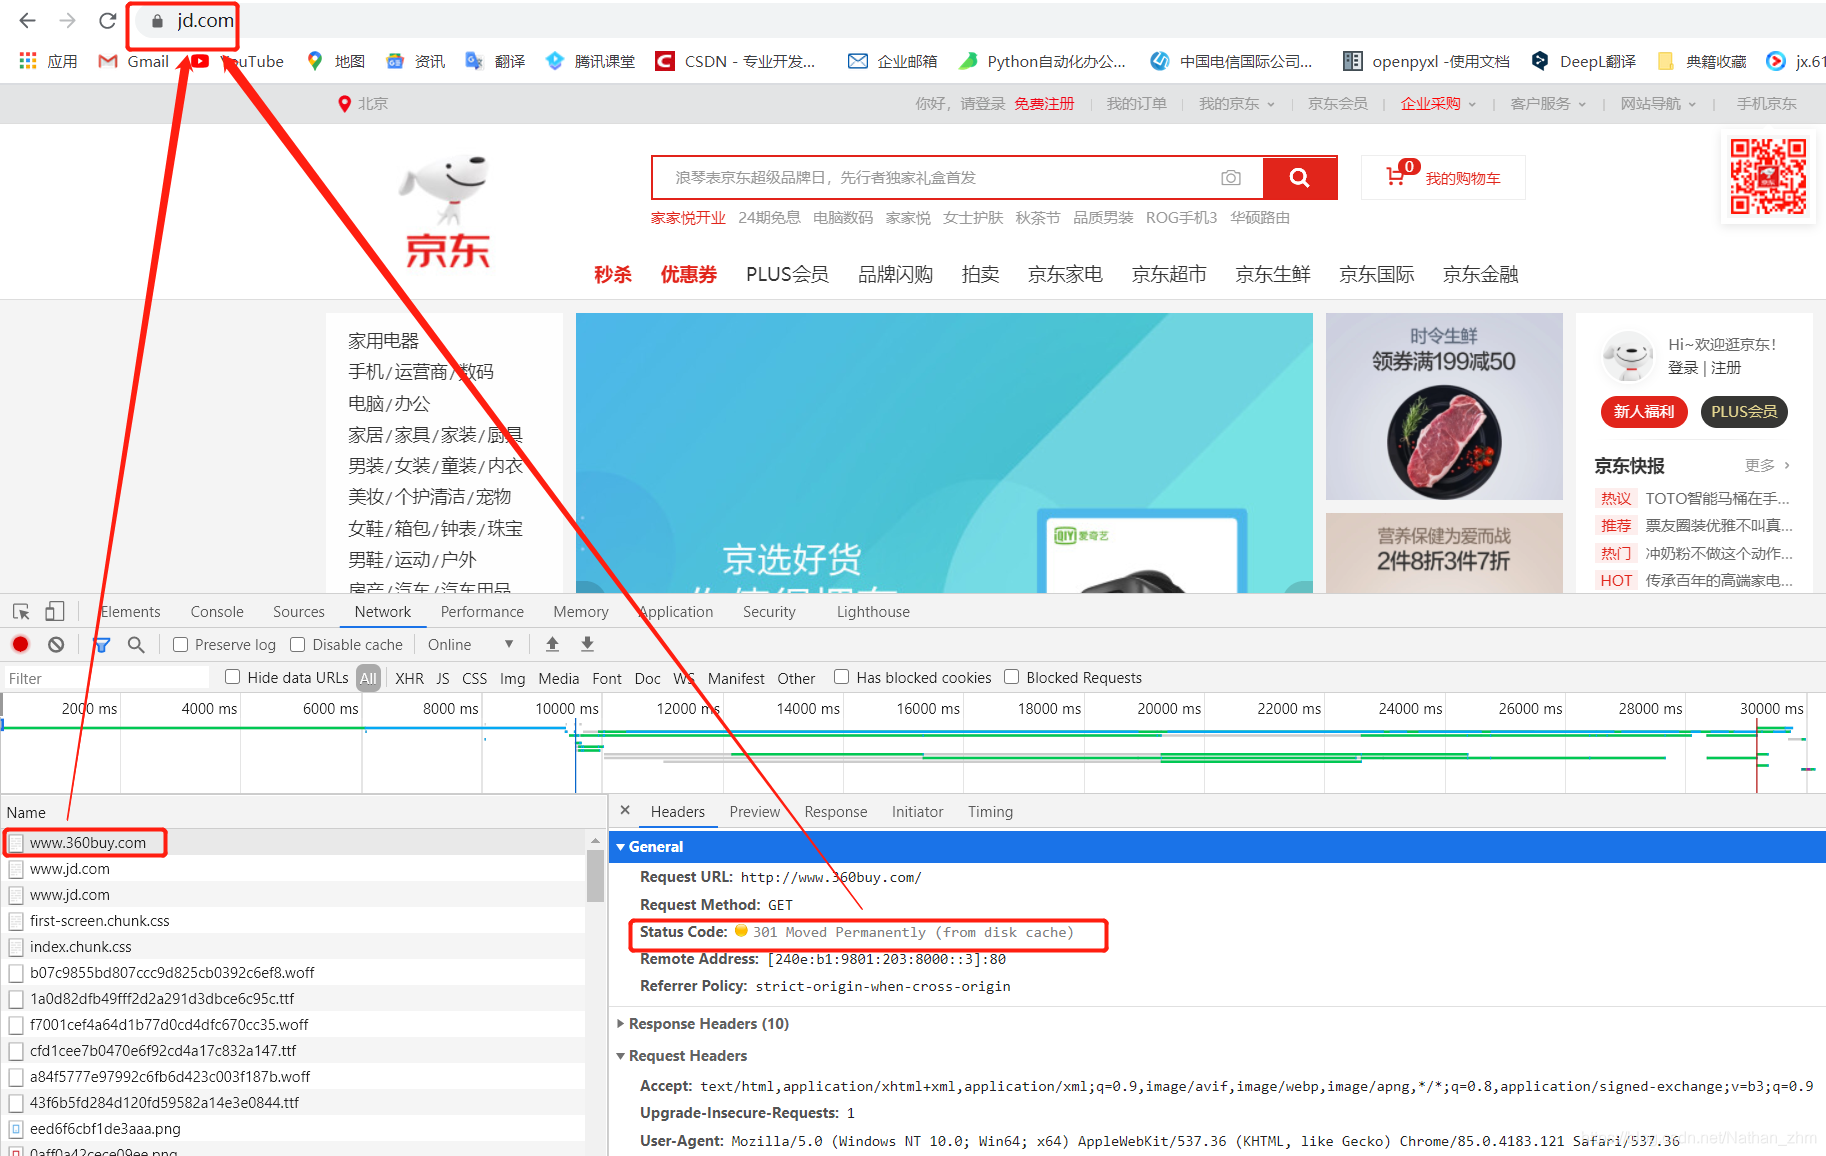Image resolution: width=1826 pixels, height=1156 pixels.
Task: Switch to the Console tab
Action: (217, 612)
